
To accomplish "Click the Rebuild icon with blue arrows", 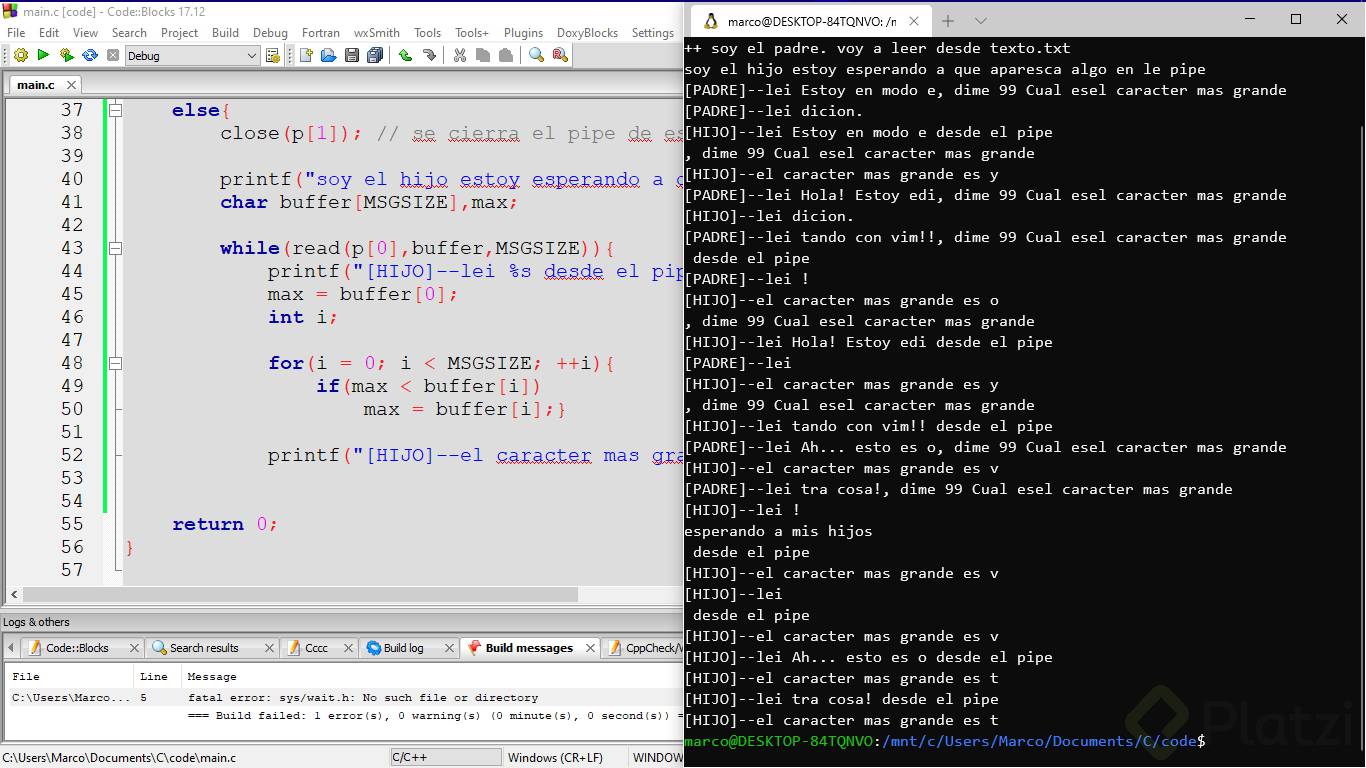I will [x=90, y=56].
